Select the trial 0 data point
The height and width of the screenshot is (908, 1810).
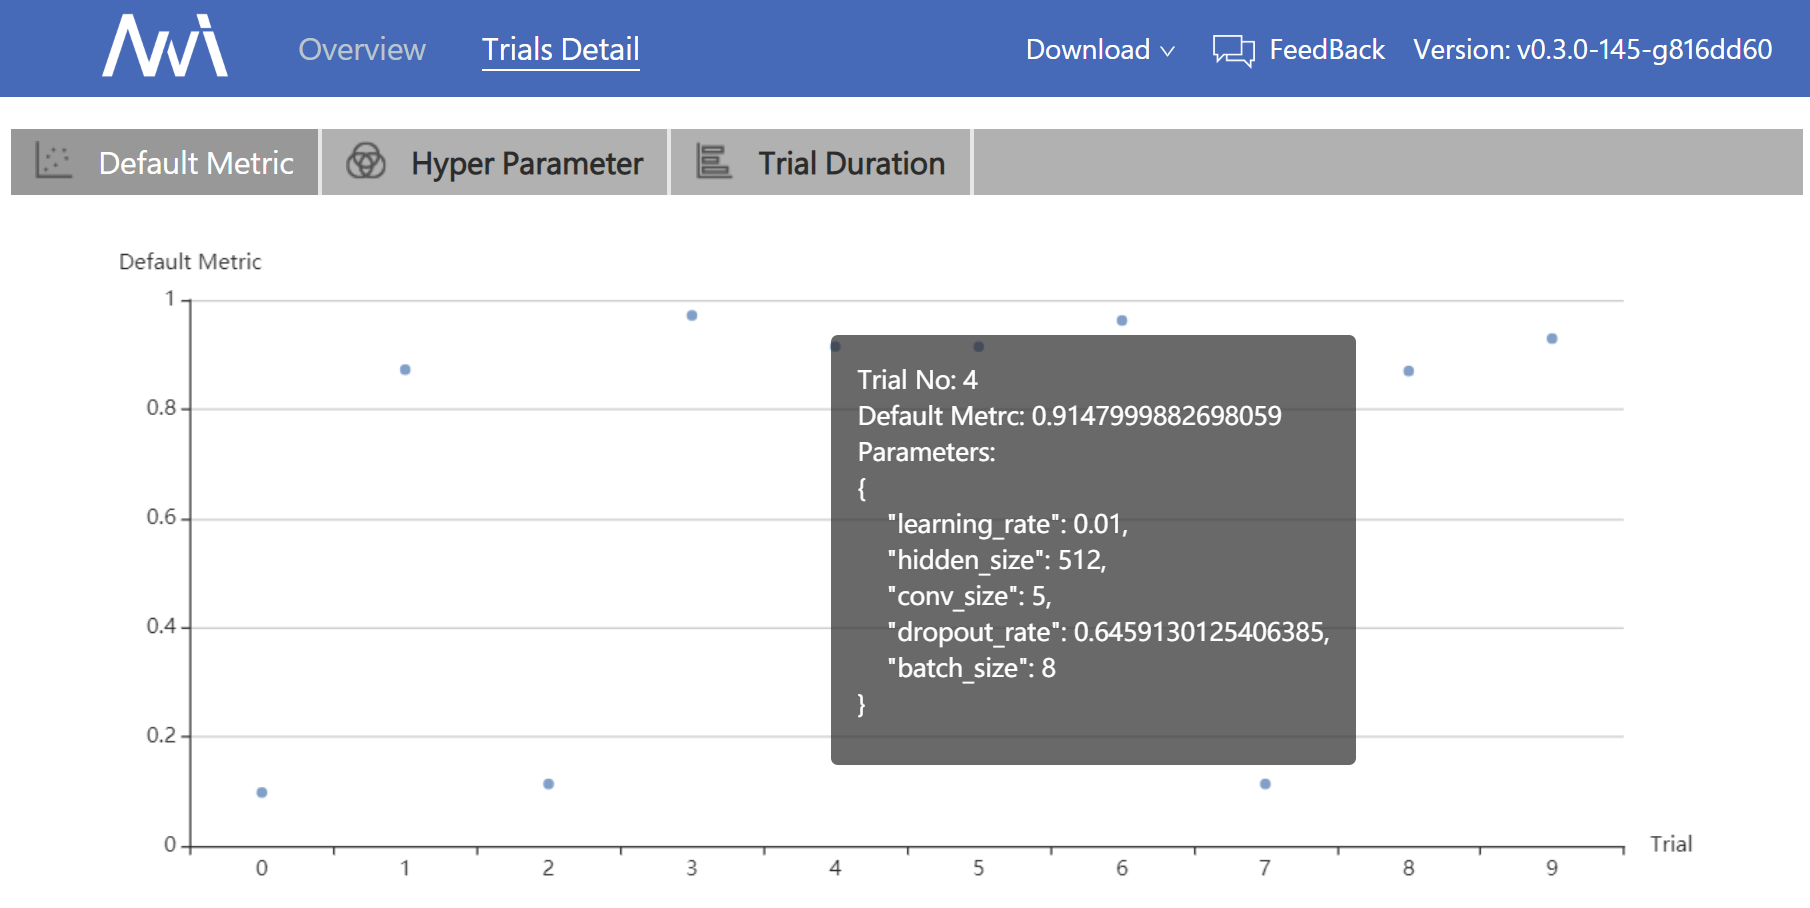tap(262, 791)
